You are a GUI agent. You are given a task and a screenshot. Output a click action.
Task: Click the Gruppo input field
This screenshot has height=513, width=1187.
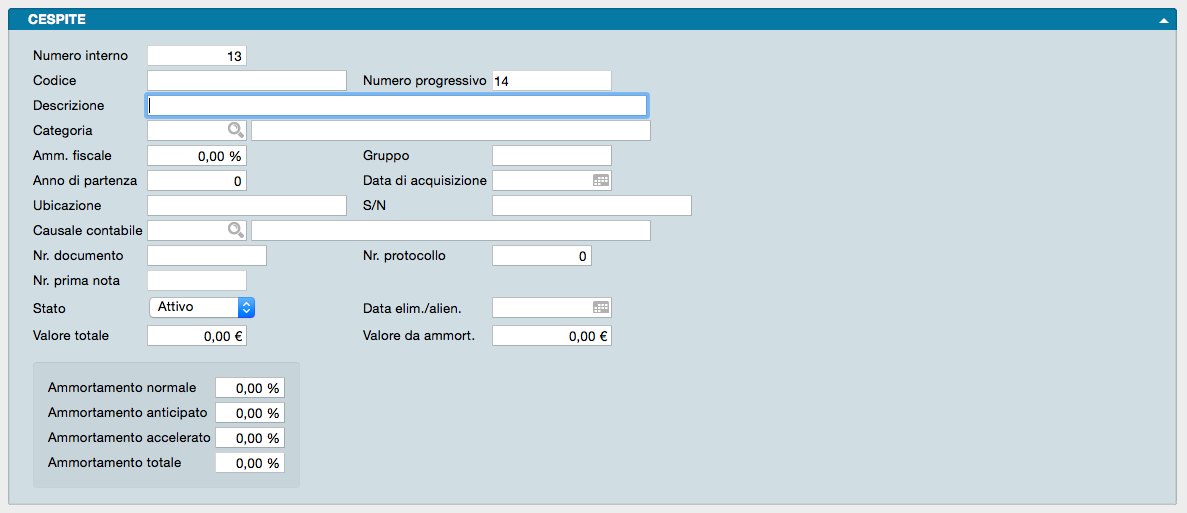point(551,156)
